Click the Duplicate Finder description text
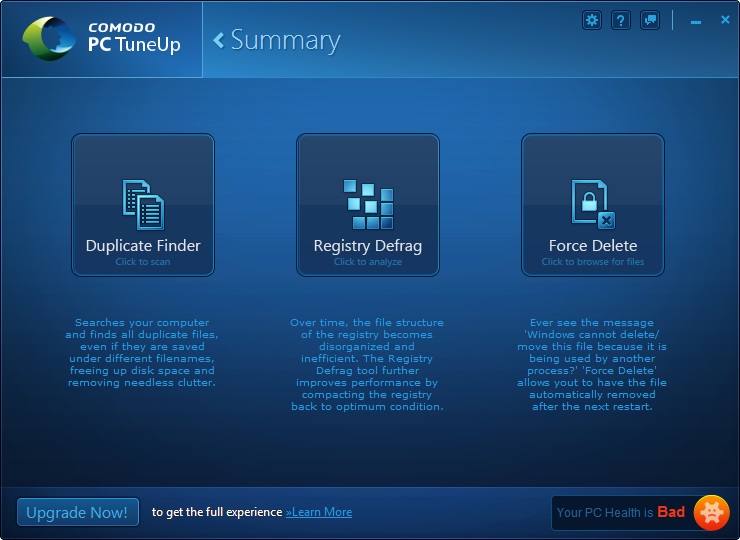 [142, 353]
